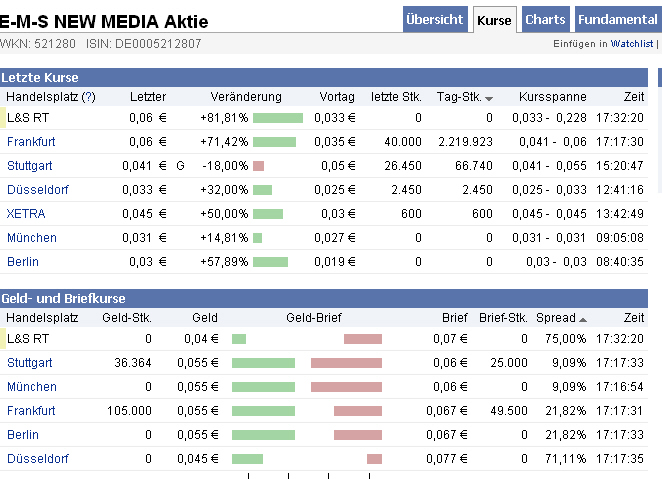Click the sort arrow next to Spread

point(583,318)
